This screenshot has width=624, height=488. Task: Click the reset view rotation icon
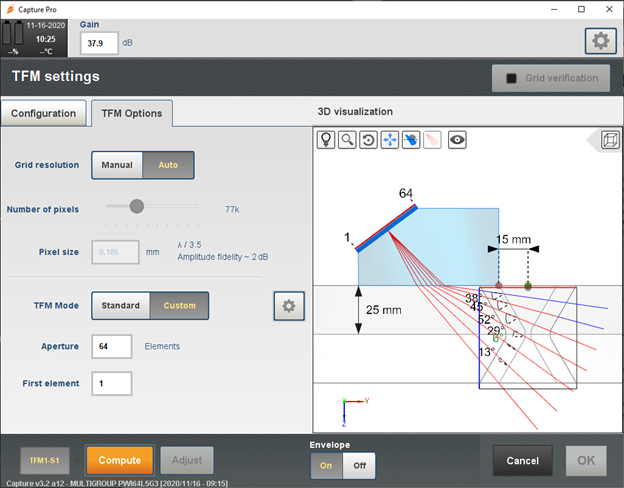pyautogui.click(x=369, y=140)
